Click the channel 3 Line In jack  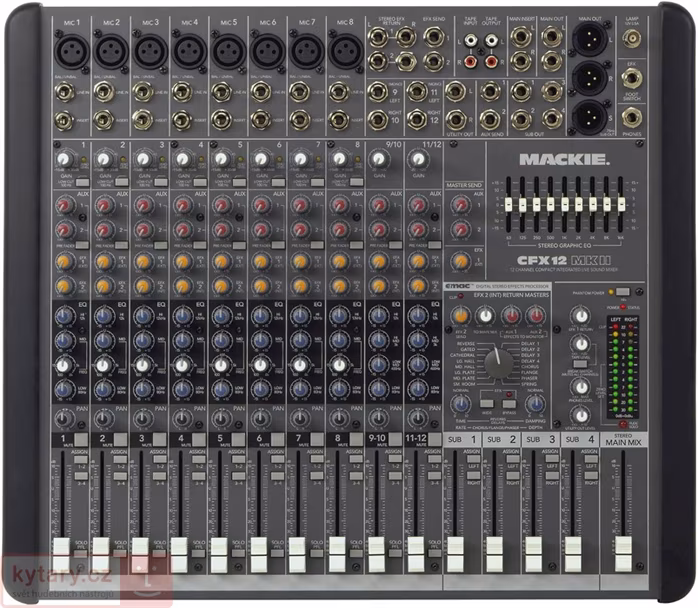pos(143,93)
